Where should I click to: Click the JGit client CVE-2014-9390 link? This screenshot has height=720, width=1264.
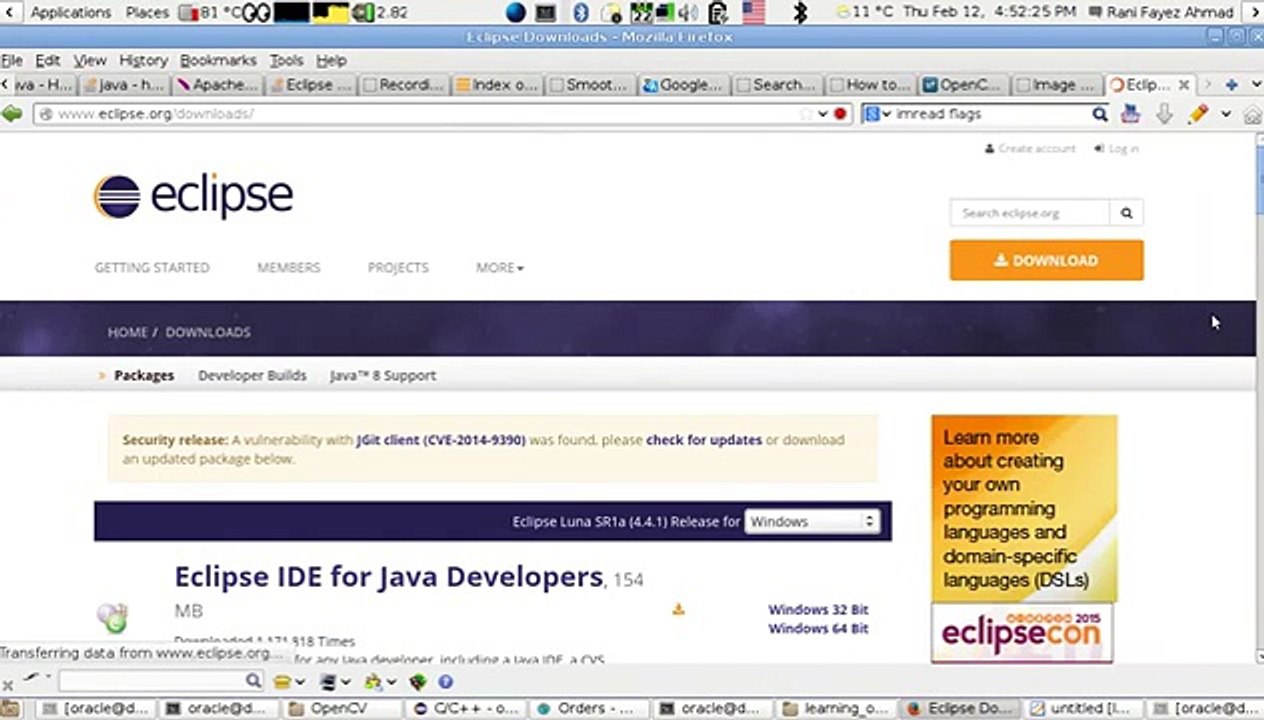[441, 439]
